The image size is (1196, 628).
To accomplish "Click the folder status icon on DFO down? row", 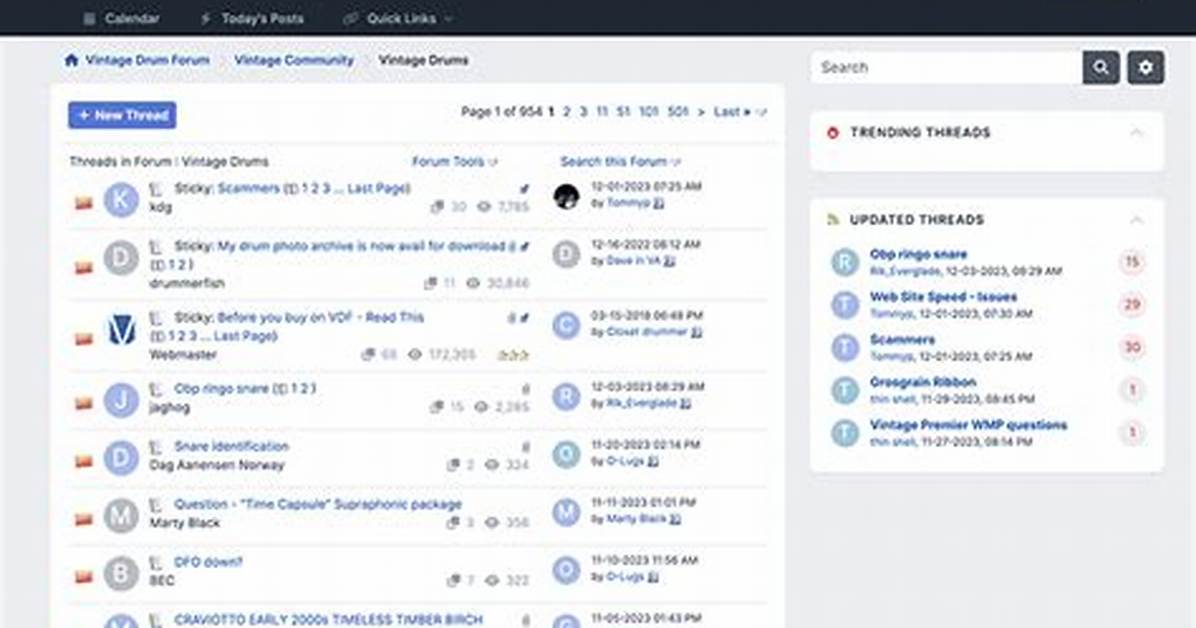I will tap(83, 577).
